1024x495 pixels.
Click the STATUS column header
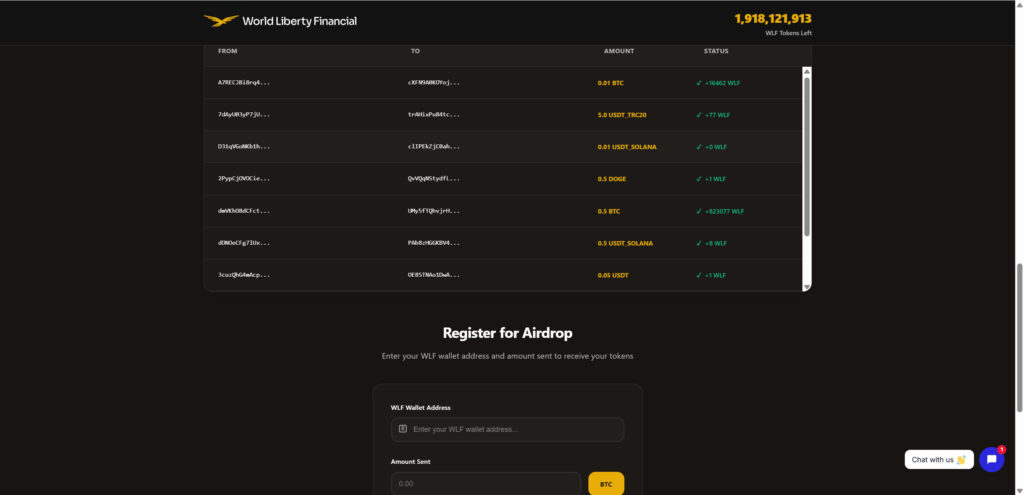tap(716, 51)
